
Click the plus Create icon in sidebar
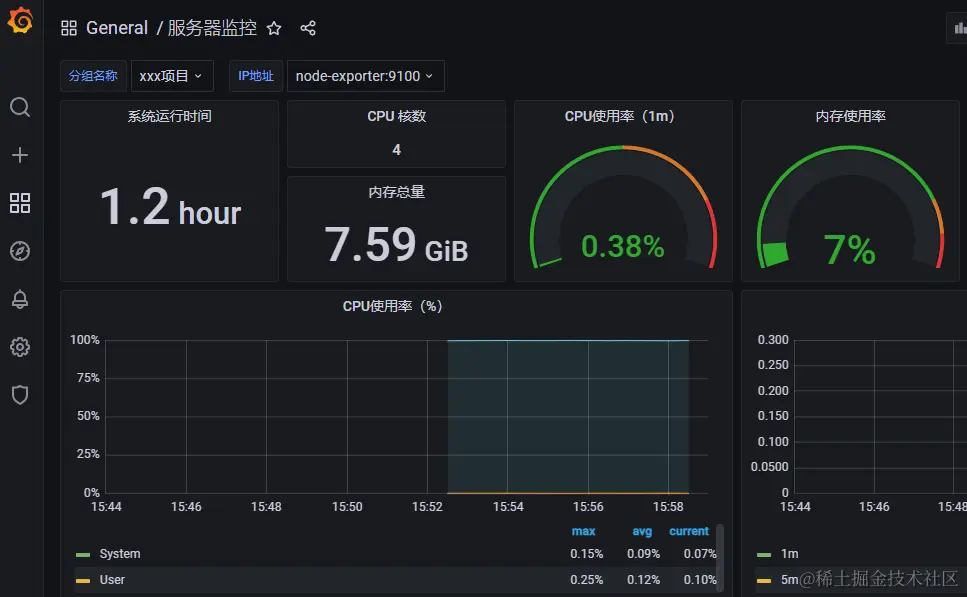(x=20, y=155)
